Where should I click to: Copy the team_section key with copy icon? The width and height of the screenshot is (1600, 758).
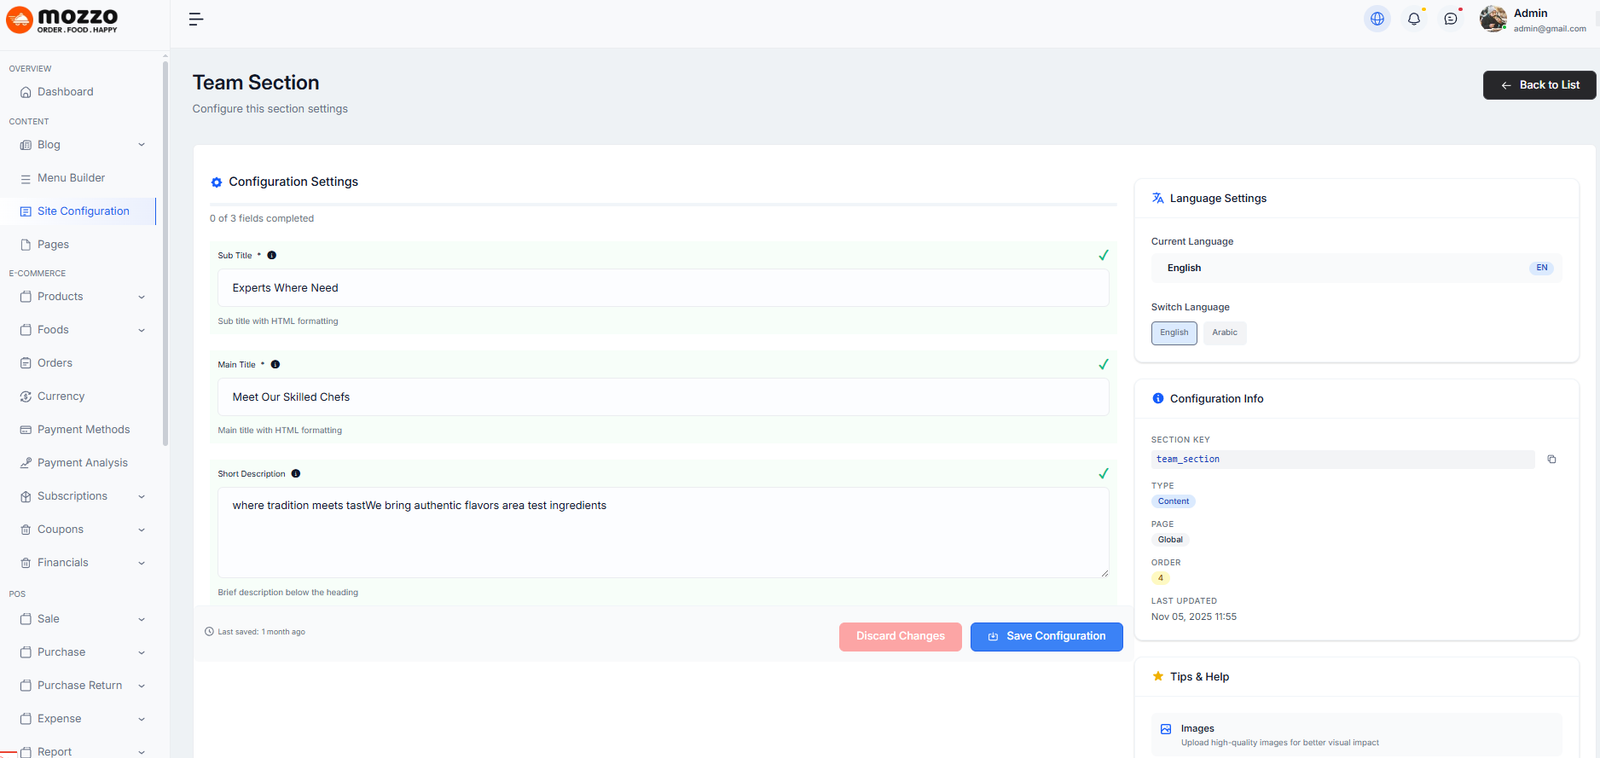[1551, 459]
